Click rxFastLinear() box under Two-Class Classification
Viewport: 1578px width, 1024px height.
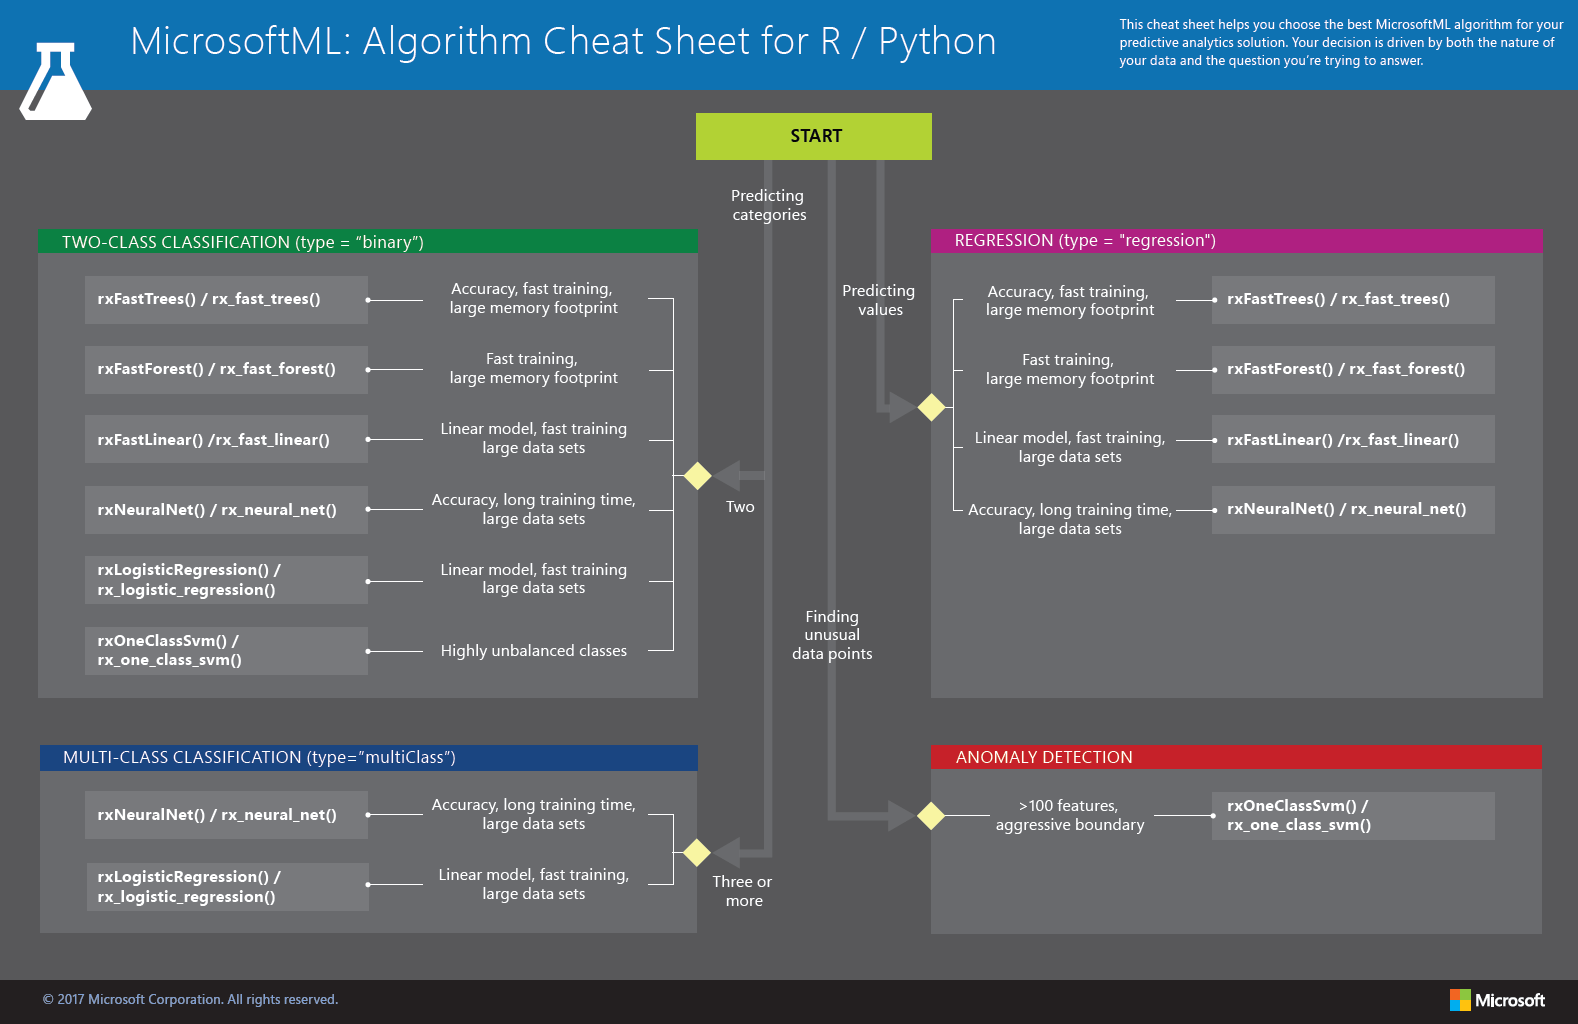tap(226, 439)
